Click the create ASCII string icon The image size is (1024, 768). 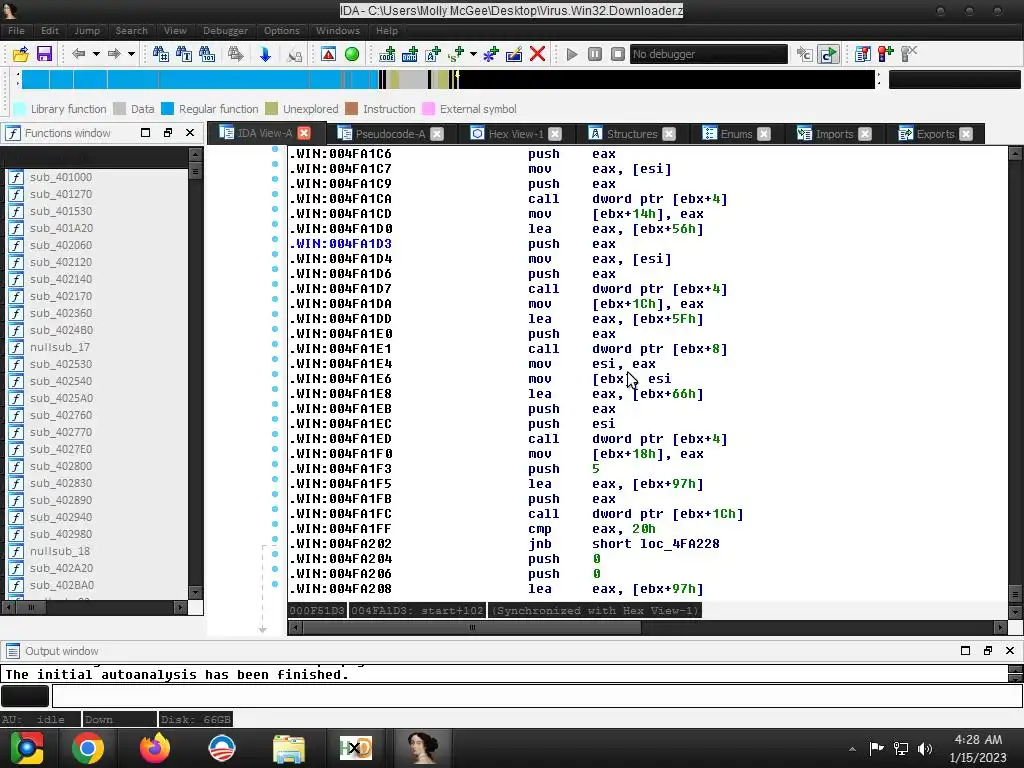click(x=433, y=54)
